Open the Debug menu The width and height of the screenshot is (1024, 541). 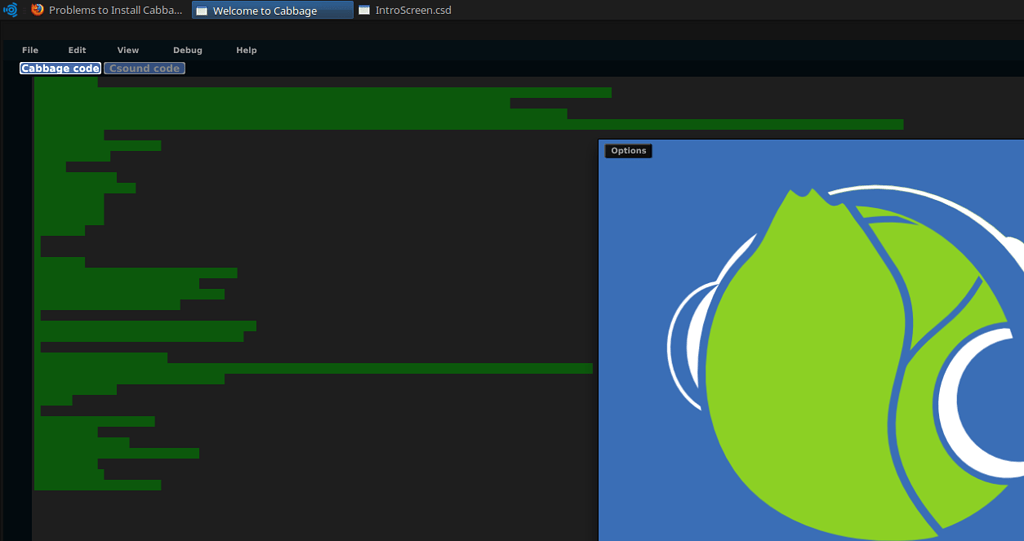click(187, 50)
